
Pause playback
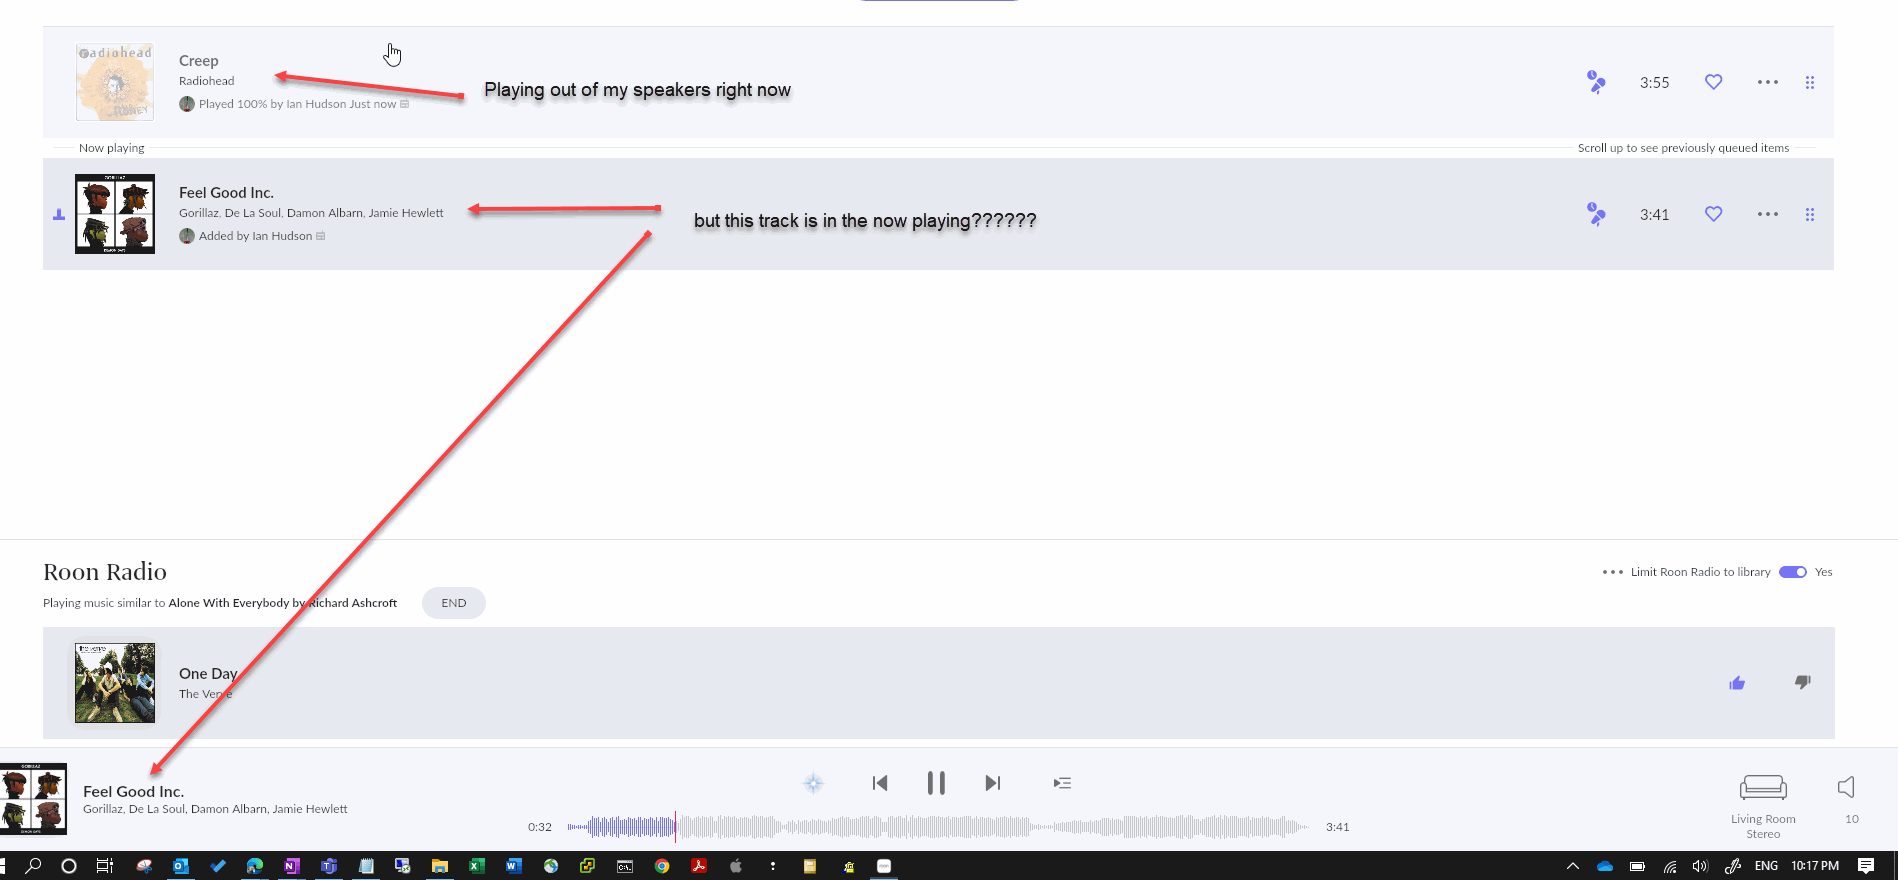pos(936,783)
